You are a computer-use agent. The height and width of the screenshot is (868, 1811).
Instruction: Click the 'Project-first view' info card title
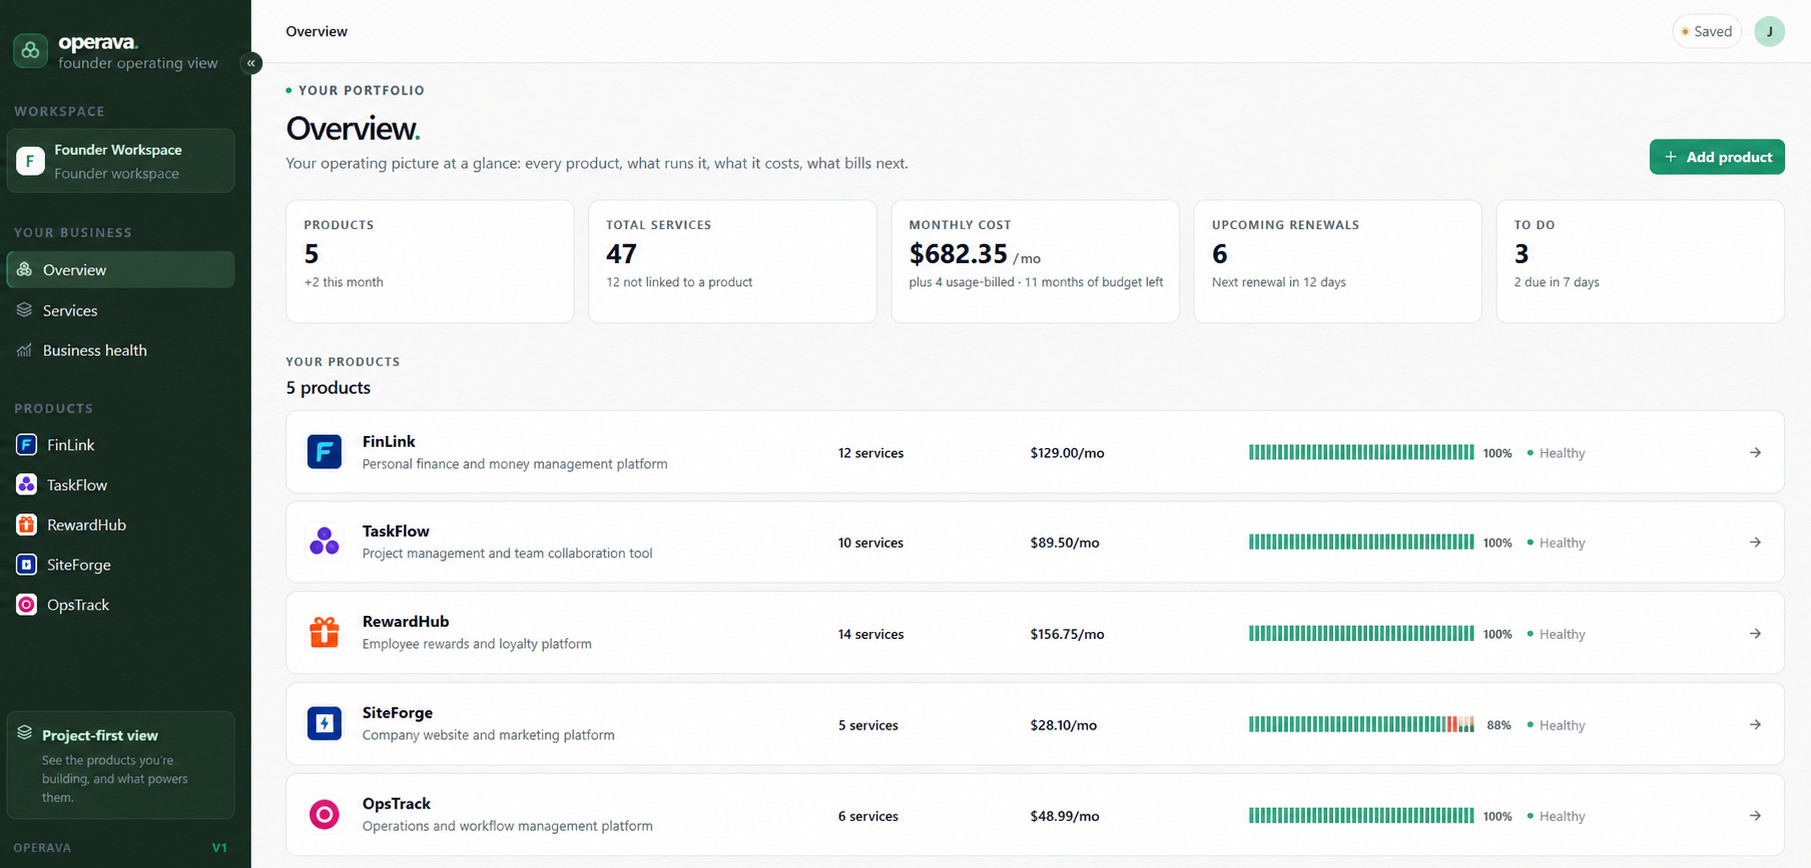pos(100,735)
